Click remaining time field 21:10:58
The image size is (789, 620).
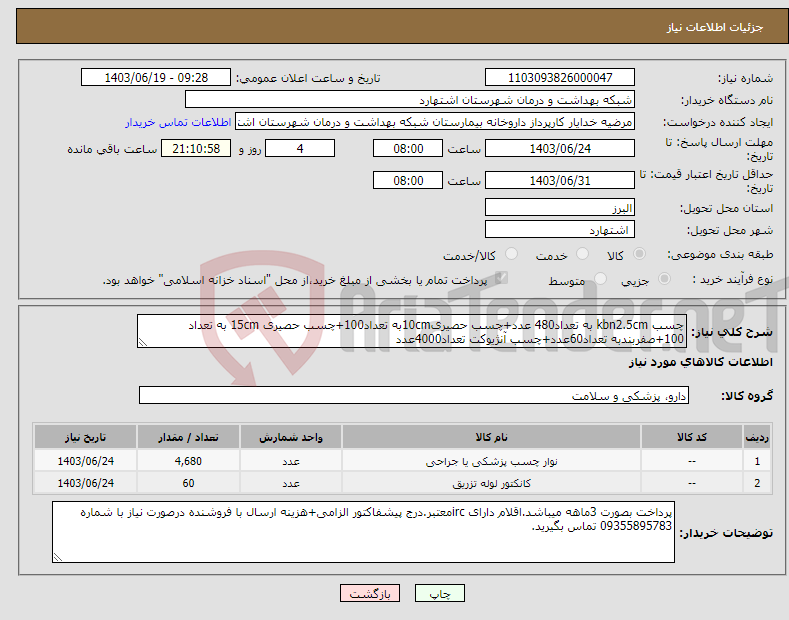[196, 148]
